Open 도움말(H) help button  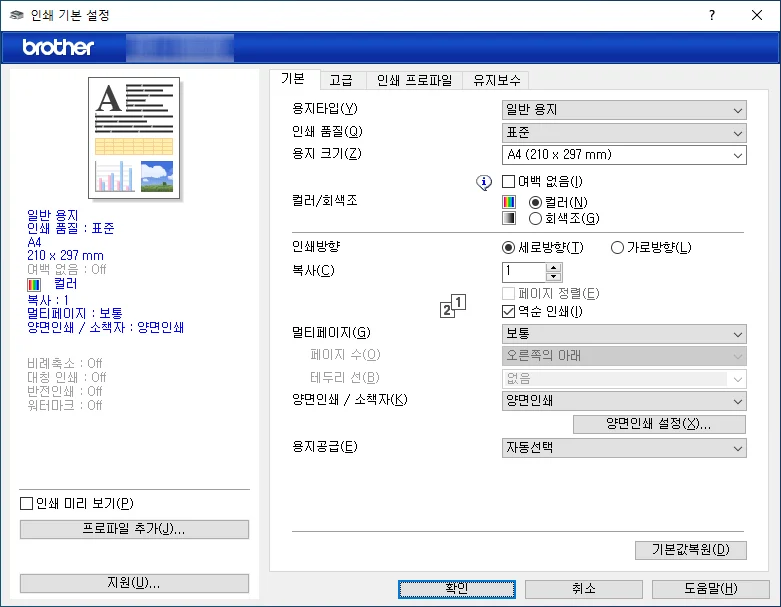point(711,589)
